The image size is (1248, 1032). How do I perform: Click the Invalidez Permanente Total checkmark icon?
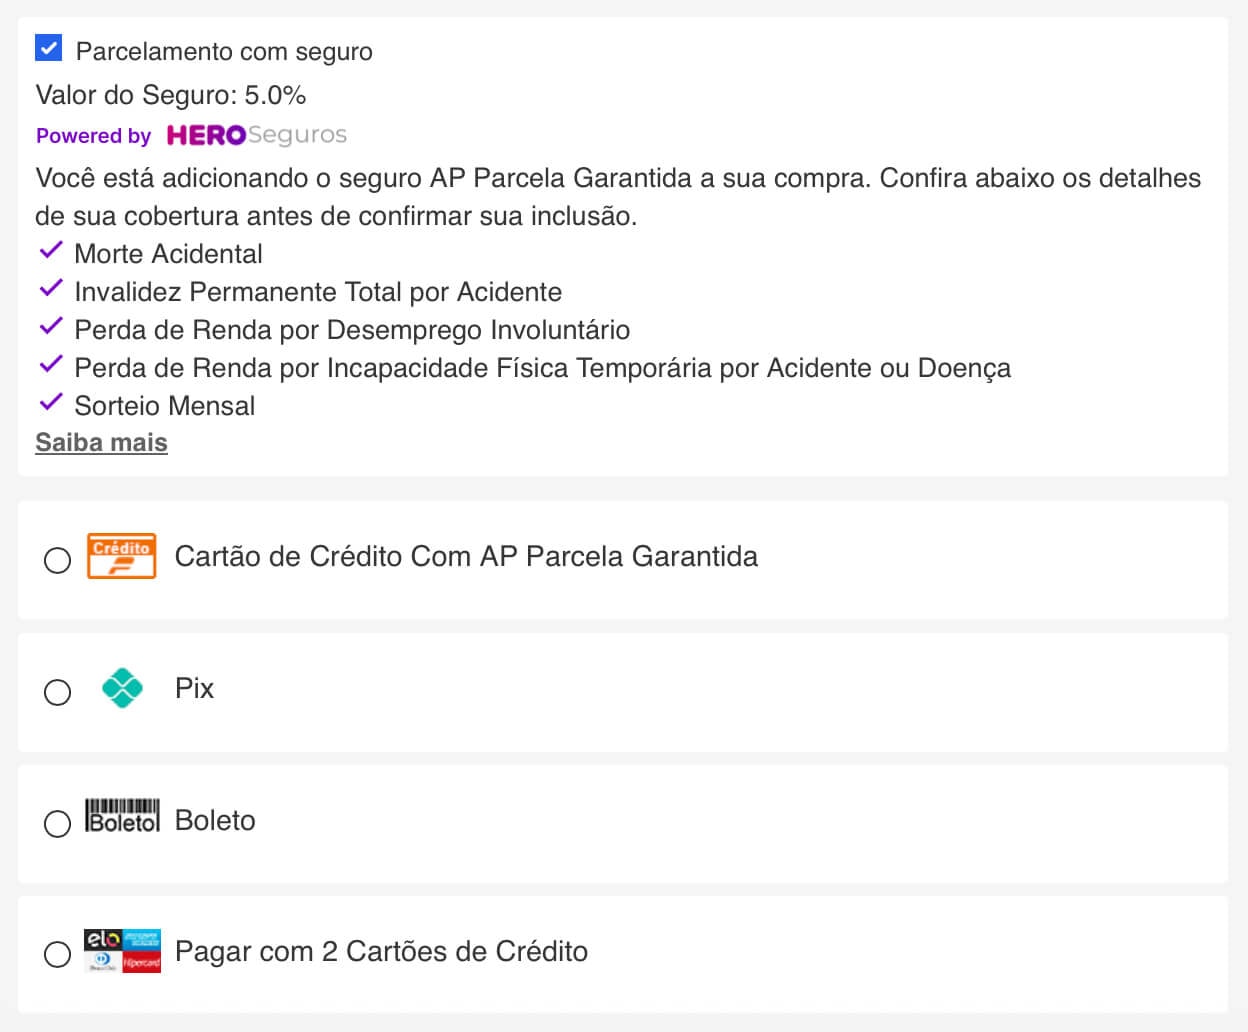pos(51,289)
